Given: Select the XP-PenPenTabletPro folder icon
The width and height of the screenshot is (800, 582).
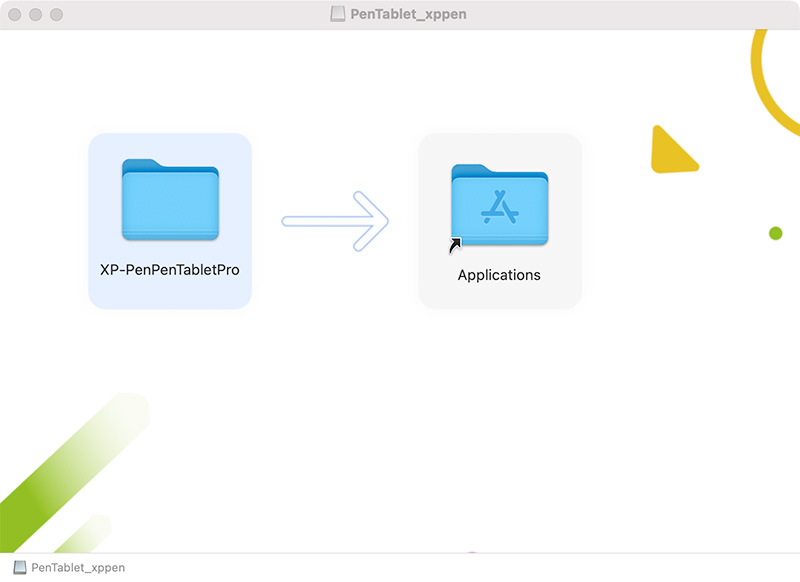Looking at the screenshot, I should 170,199.
